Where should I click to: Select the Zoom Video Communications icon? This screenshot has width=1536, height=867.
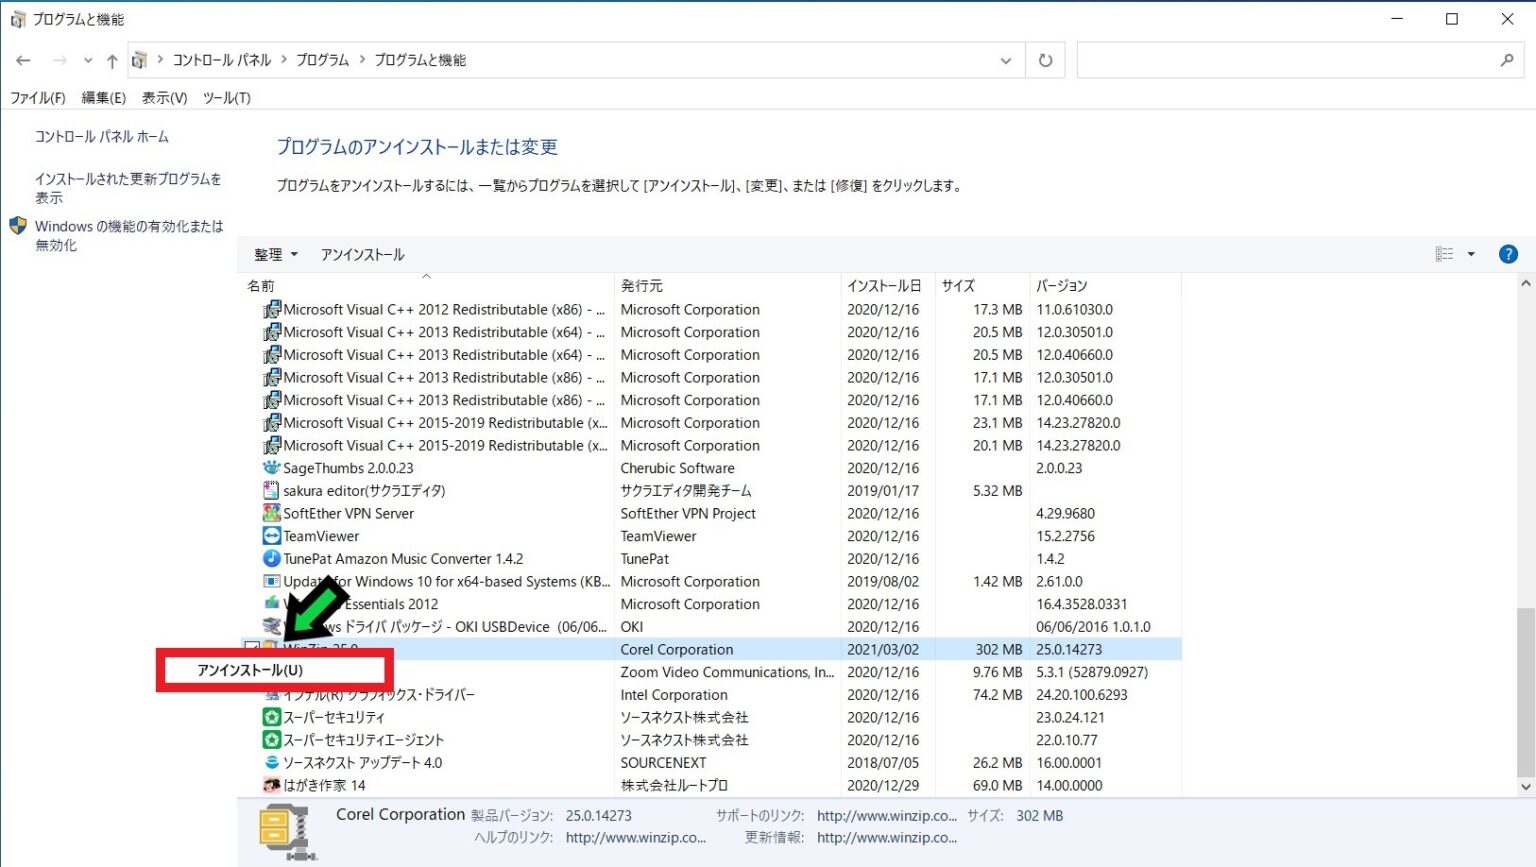pyautogui.click(x=272, y=672)
